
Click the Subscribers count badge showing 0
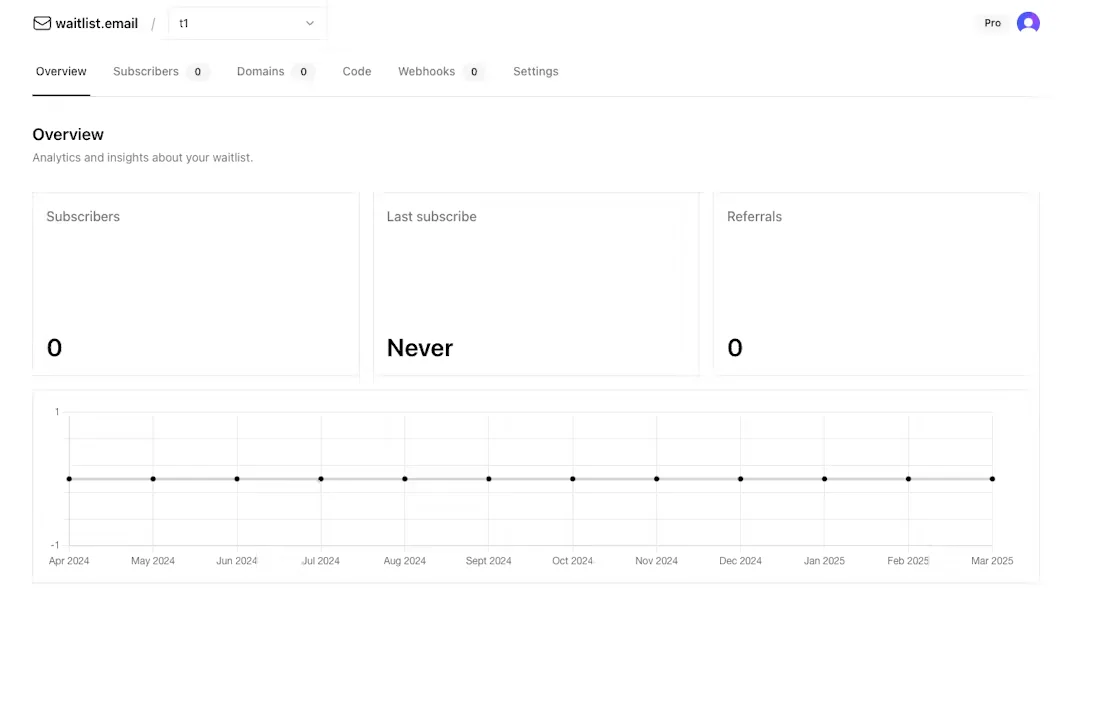point(197,71)
